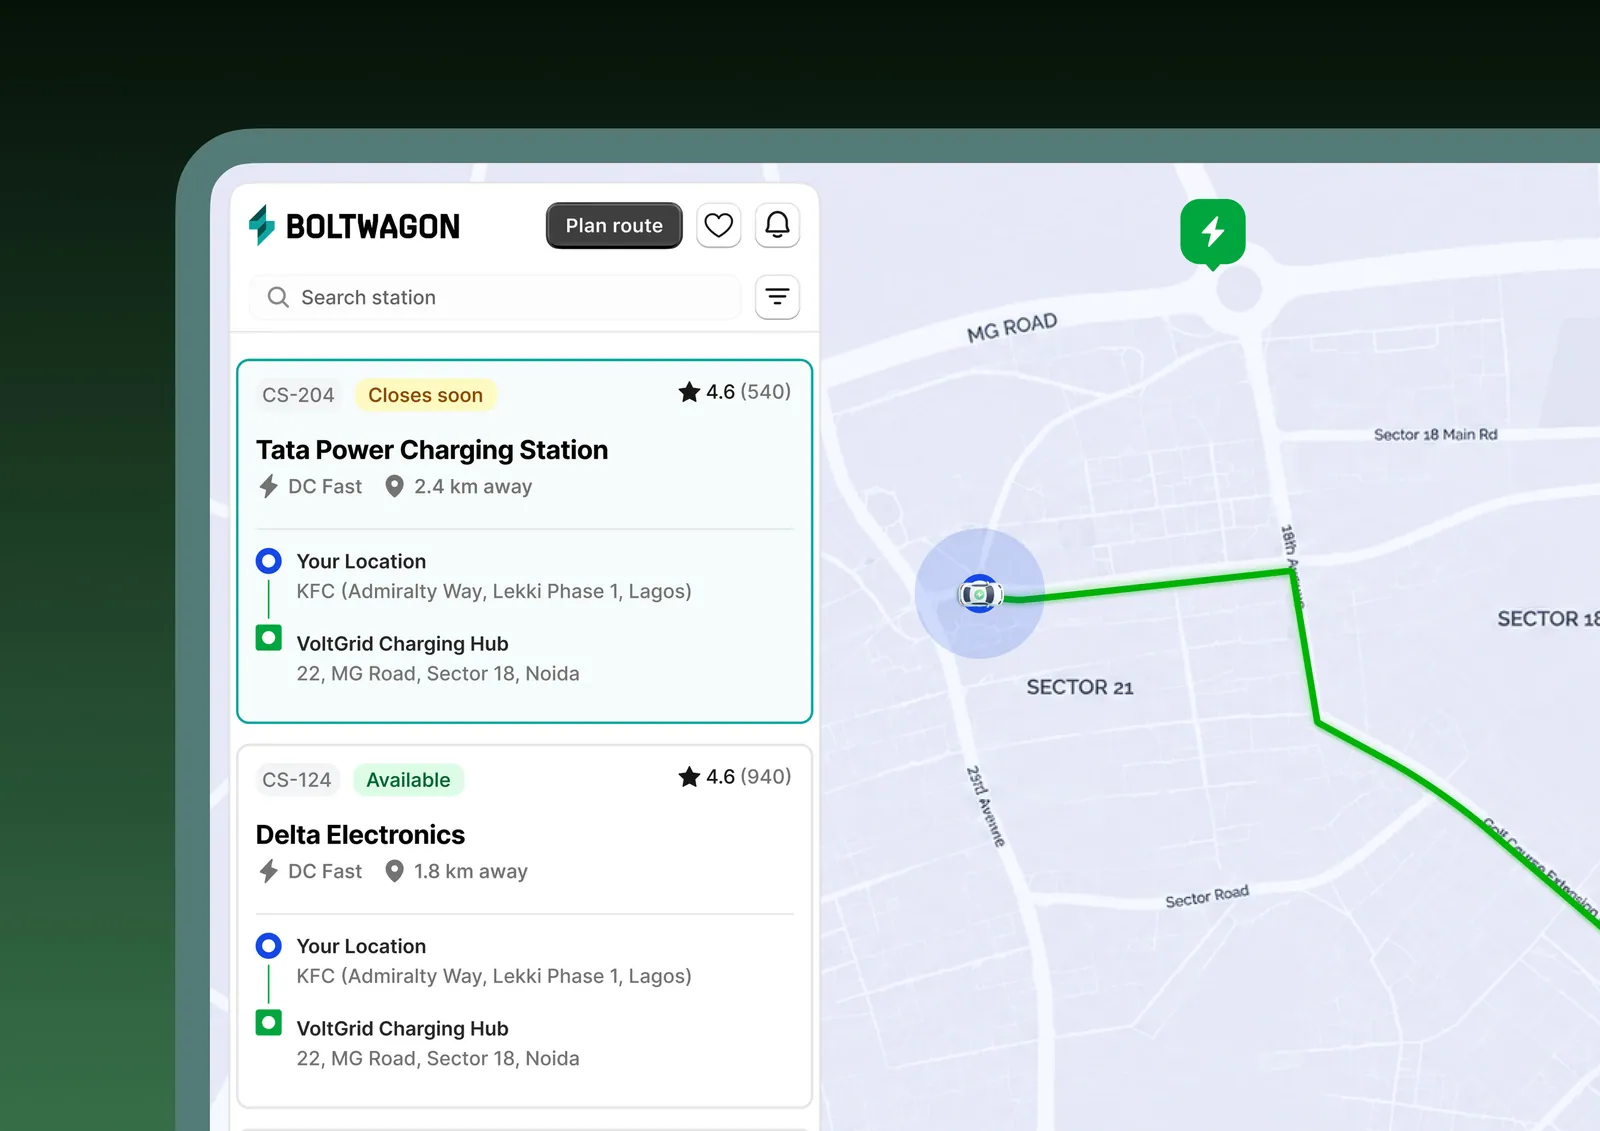
Task: Click the 2.4 km away distance text
Action: (473, 487)
